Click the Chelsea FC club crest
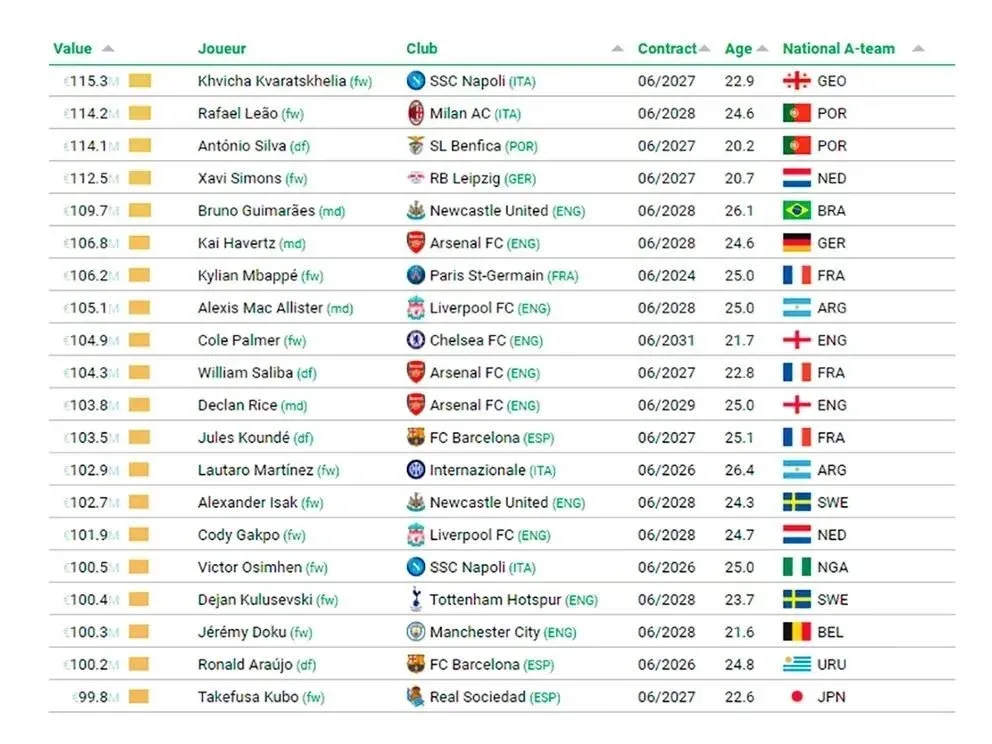Viewport: 992px width, 744px height. pos(416,340)
